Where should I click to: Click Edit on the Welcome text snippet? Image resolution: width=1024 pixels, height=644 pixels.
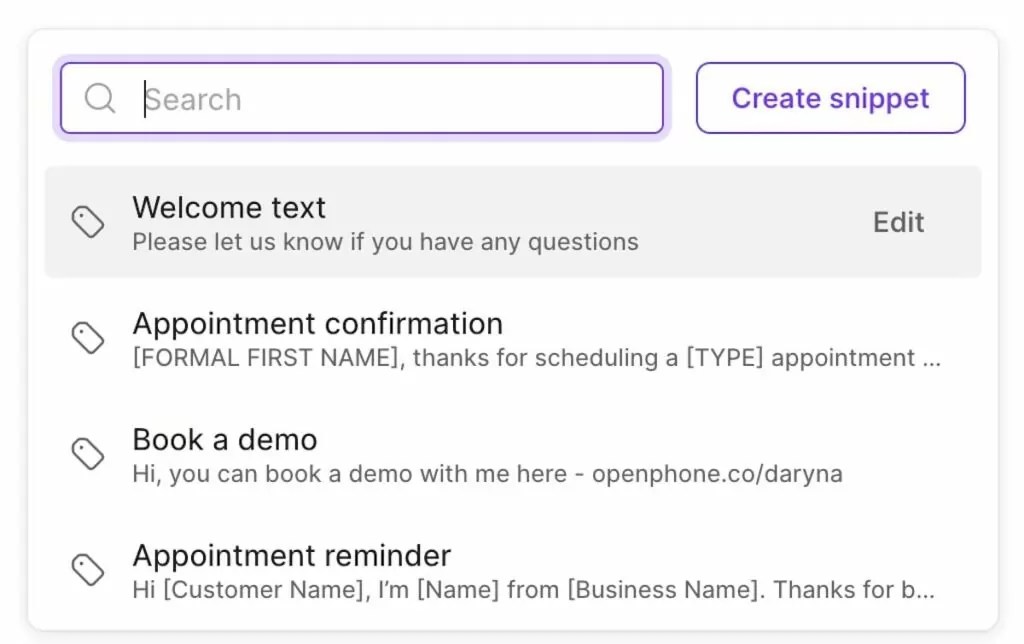[x=897, y=222]
